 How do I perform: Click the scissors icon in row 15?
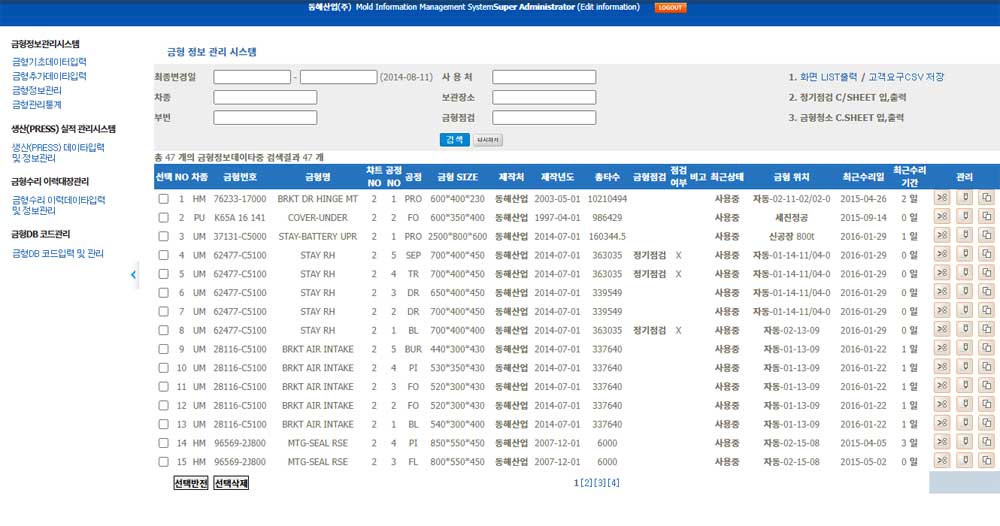[942, 461]
